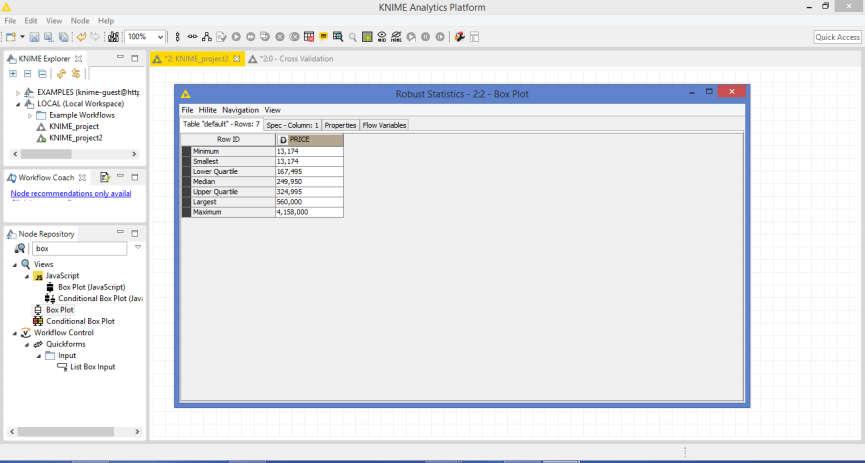Switch to the KNIME_project2 editor tab
Screen dimensions: 865x463
(196, 59)
